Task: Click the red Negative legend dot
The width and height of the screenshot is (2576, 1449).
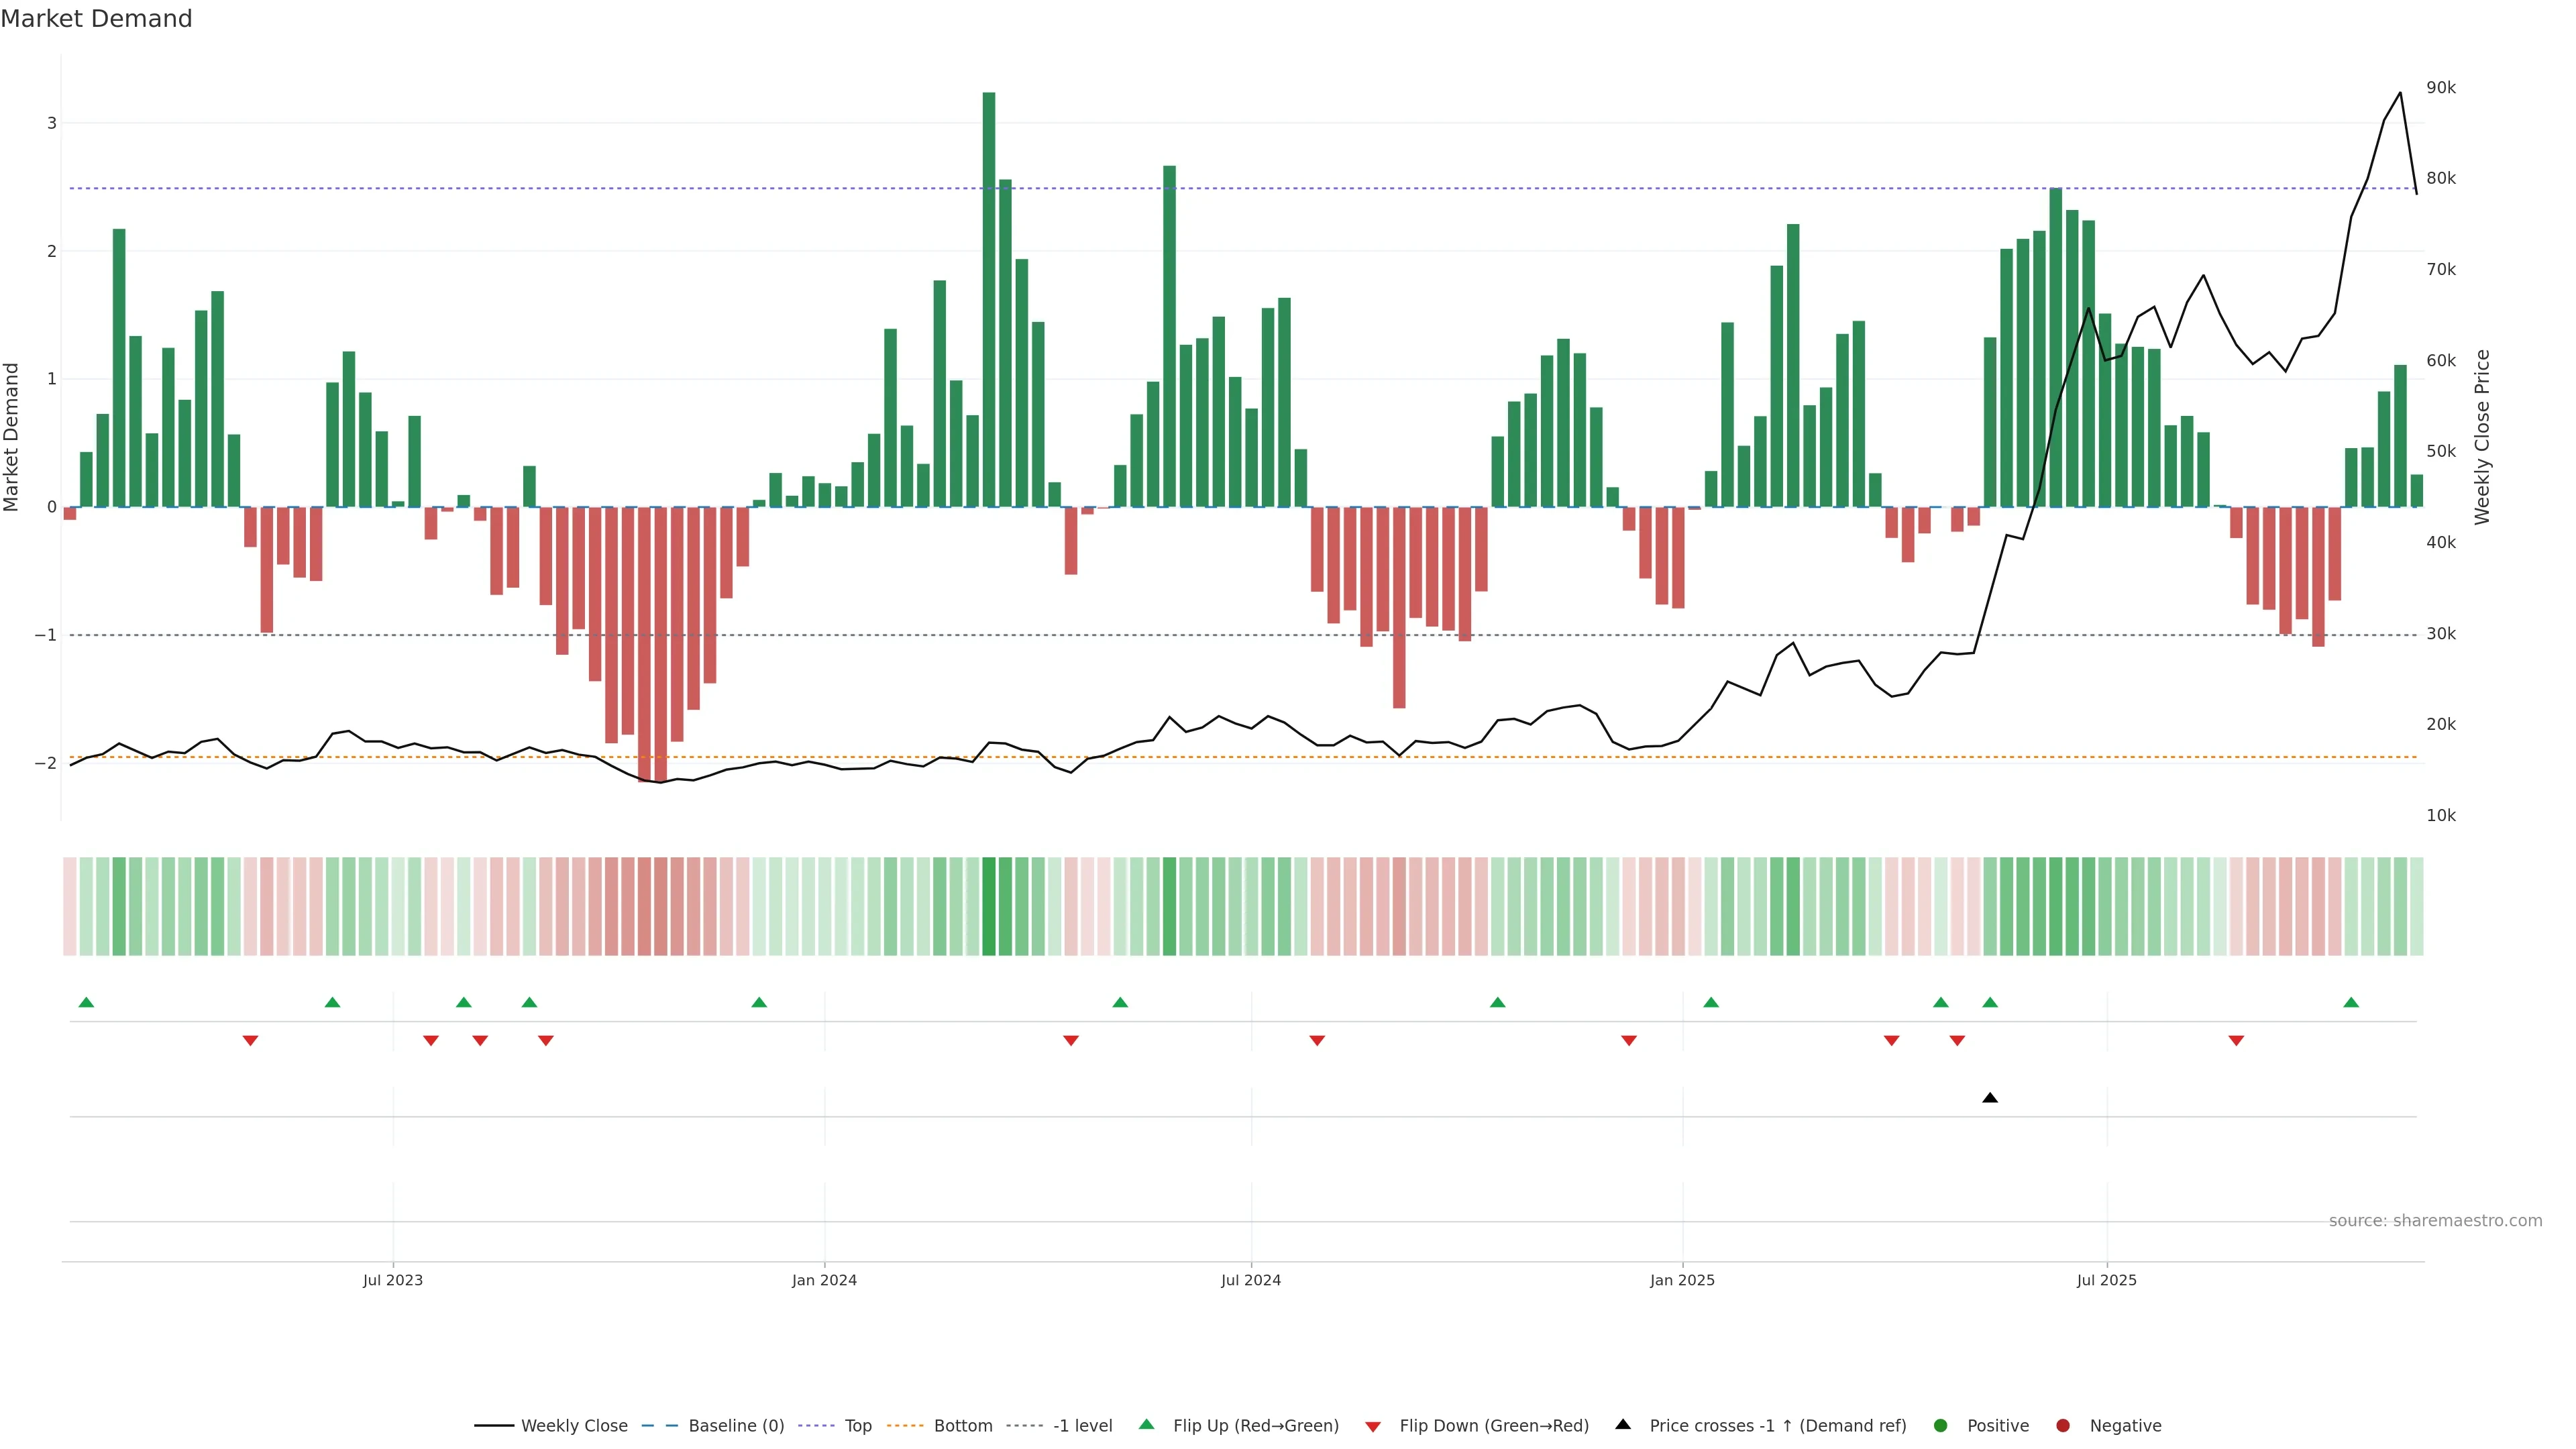Action: coord(2063,1426)
